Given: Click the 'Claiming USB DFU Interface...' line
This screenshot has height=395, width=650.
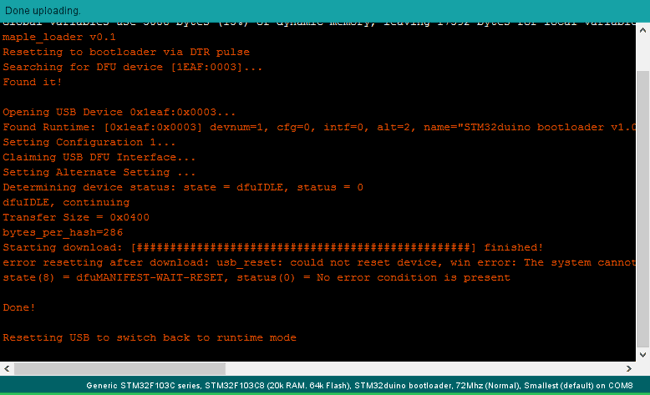Looking at the screenshot, I should point(99,157).
